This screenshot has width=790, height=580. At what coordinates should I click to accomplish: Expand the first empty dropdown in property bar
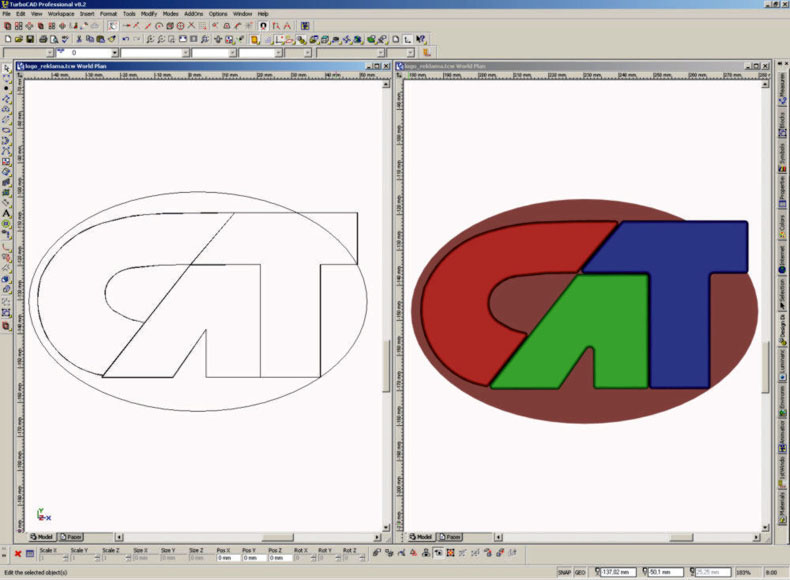50,52
